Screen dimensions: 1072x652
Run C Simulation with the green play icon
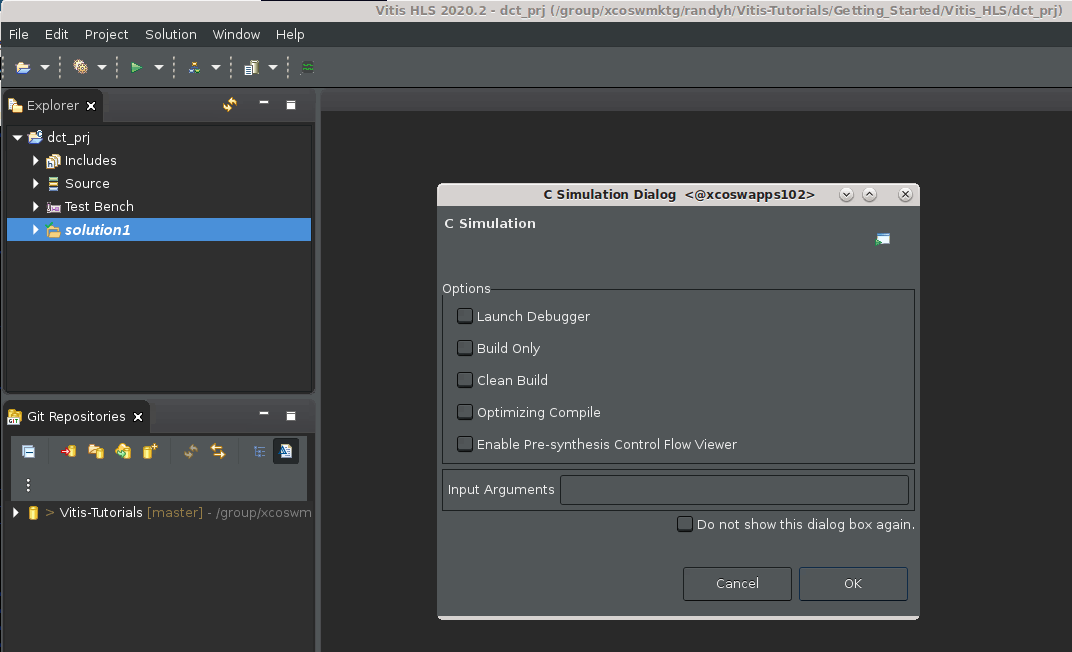(x=136, y=67)
